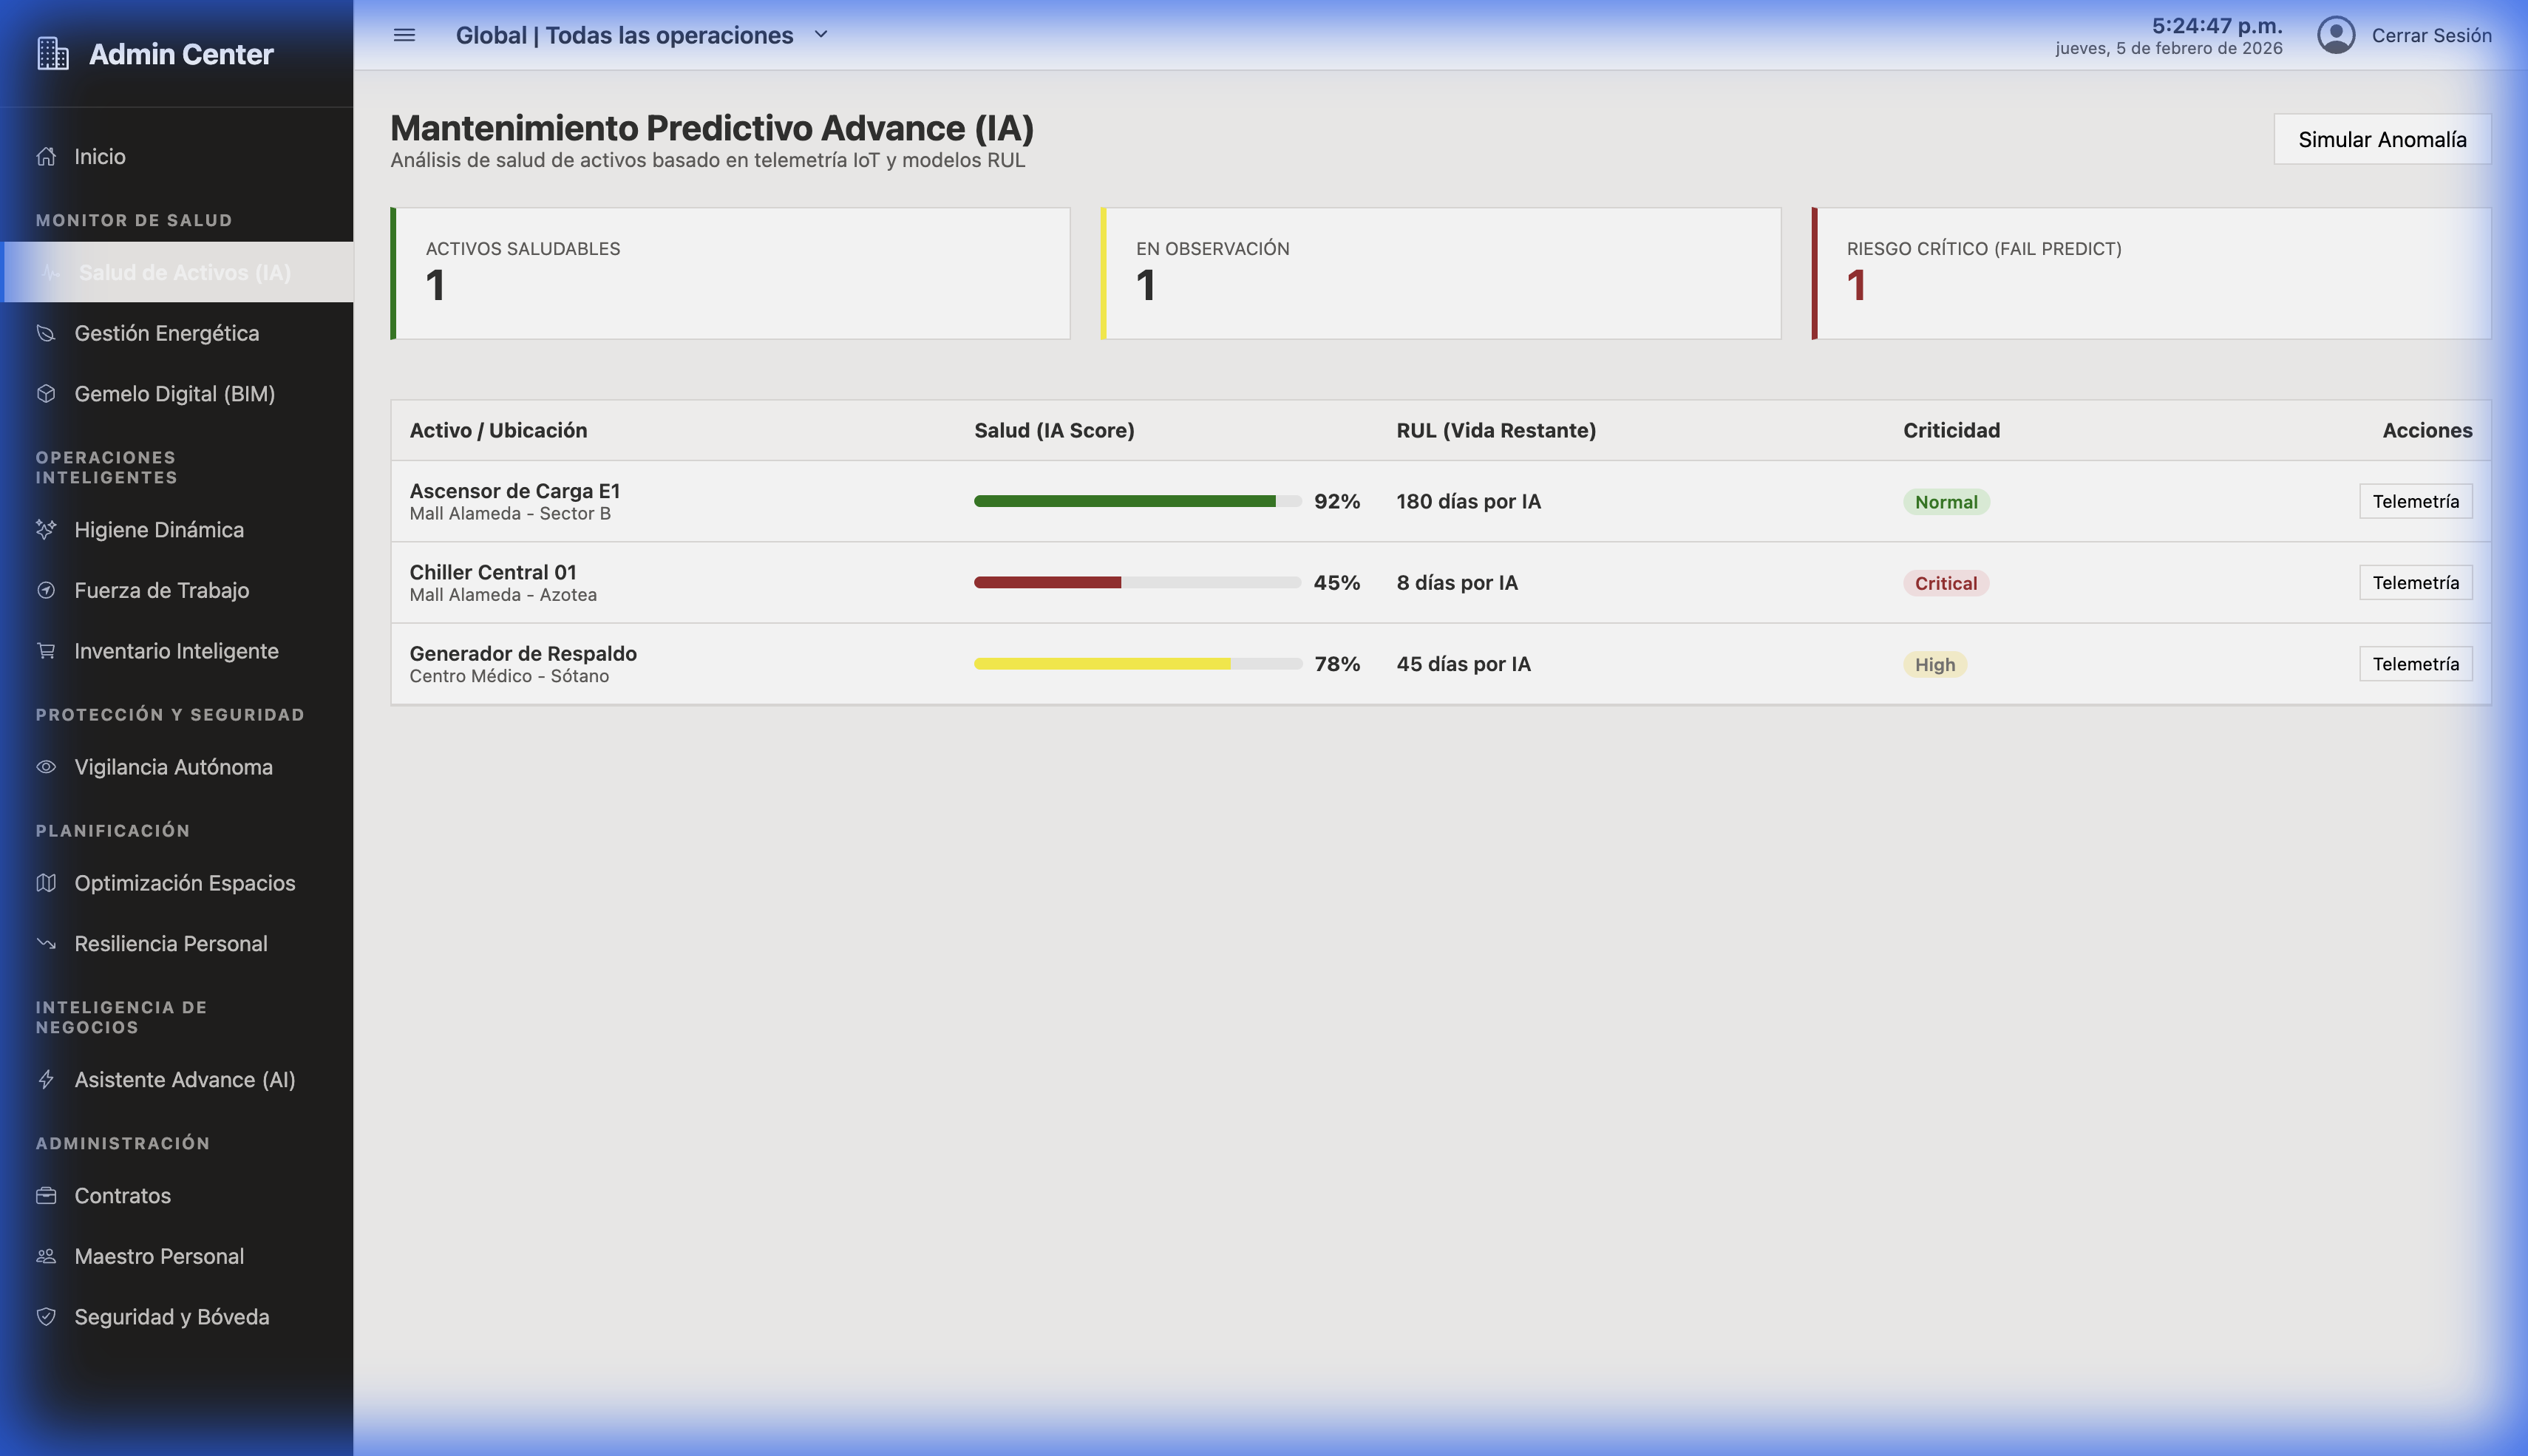Screen dimensions: 2528x1456
Task: Open Maestro Personal from Administración
Action: point(158,1256)
